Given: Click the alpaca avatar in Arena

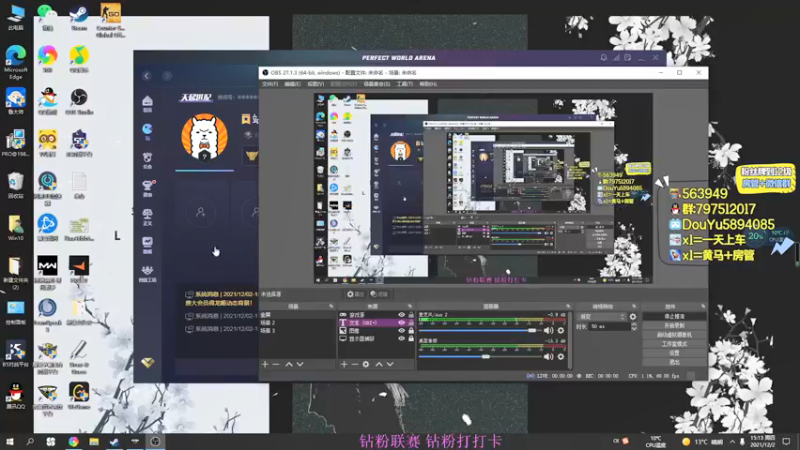Looking at the screenshot, I should coord(204,137).
